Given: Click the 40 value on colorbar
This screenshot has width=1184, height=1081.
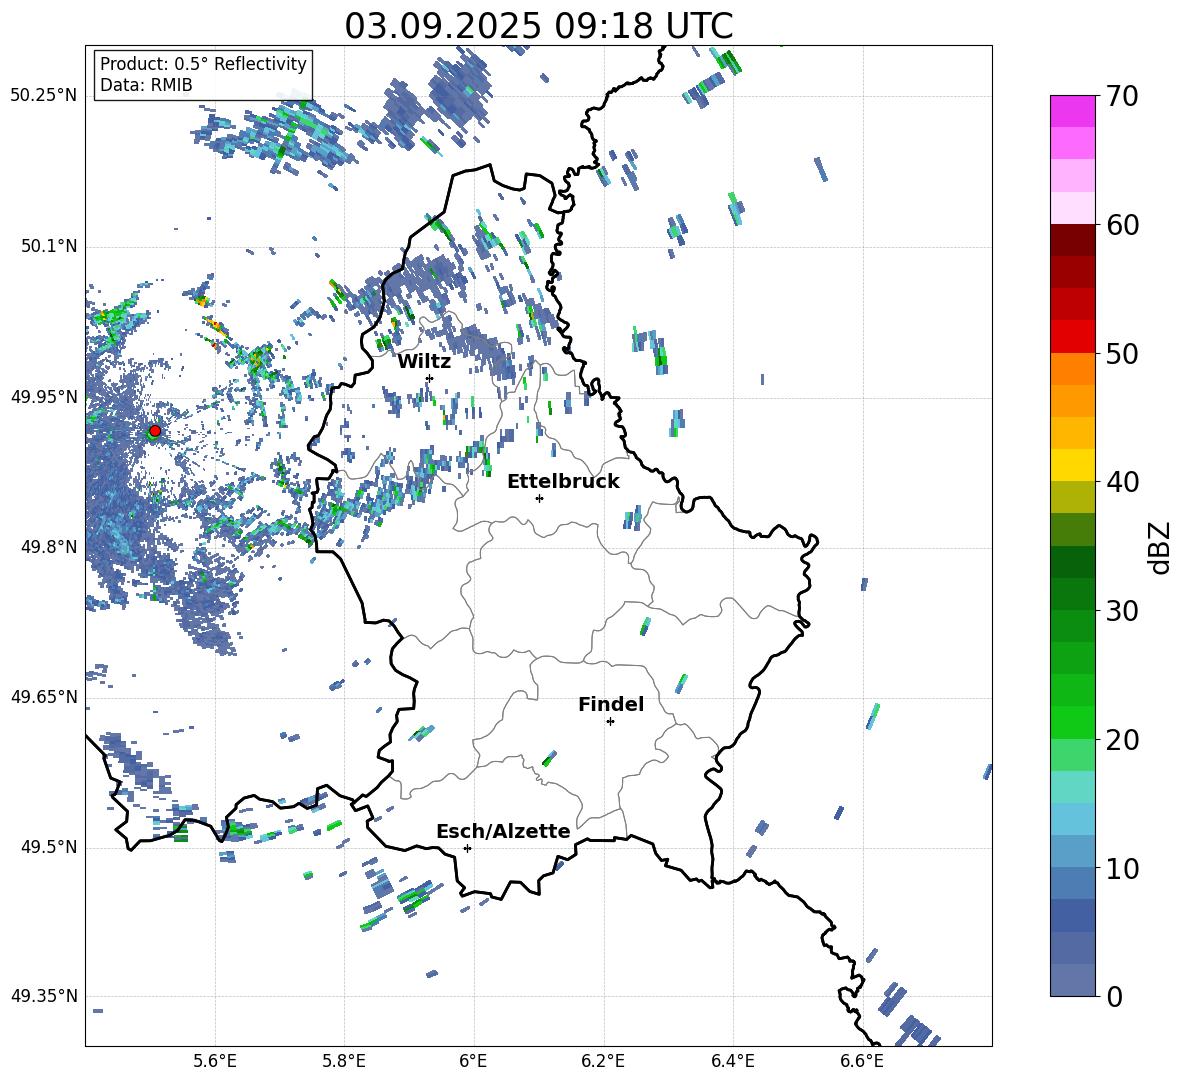Looking at the screenshot, I should [1123, 482].
